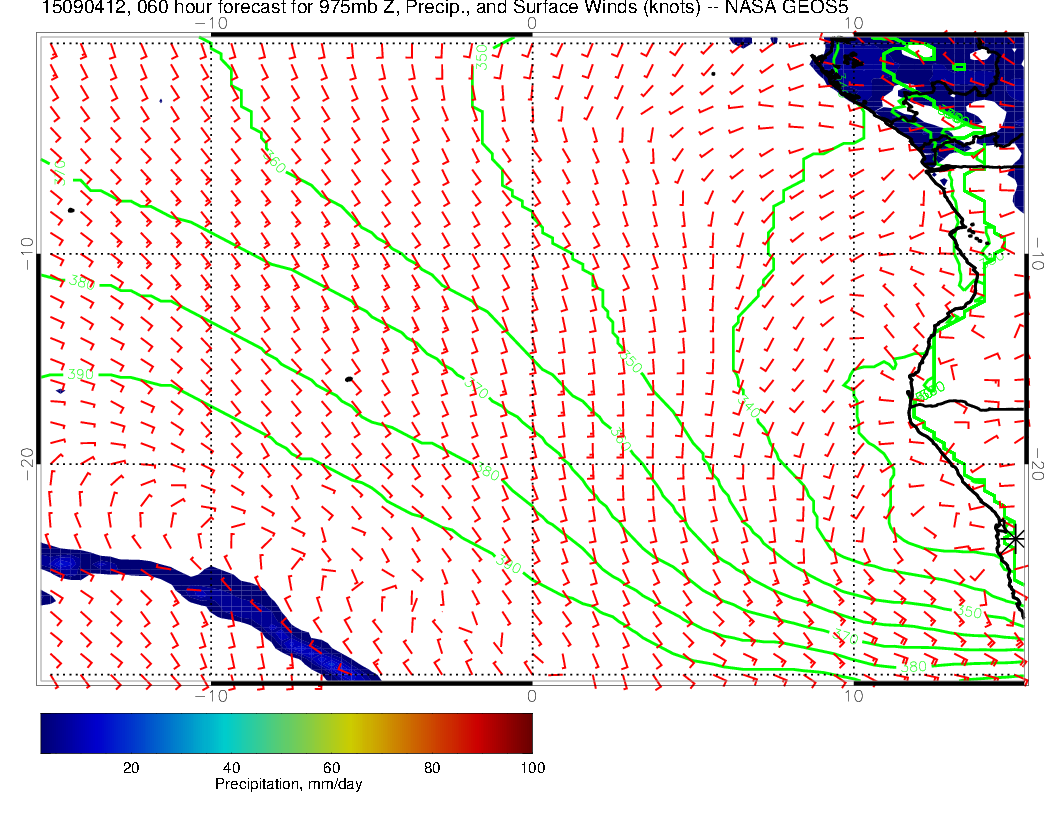1056x816 pixels.
Task: Click the 20 tick label under the colorbar
Action: (130, 767)
